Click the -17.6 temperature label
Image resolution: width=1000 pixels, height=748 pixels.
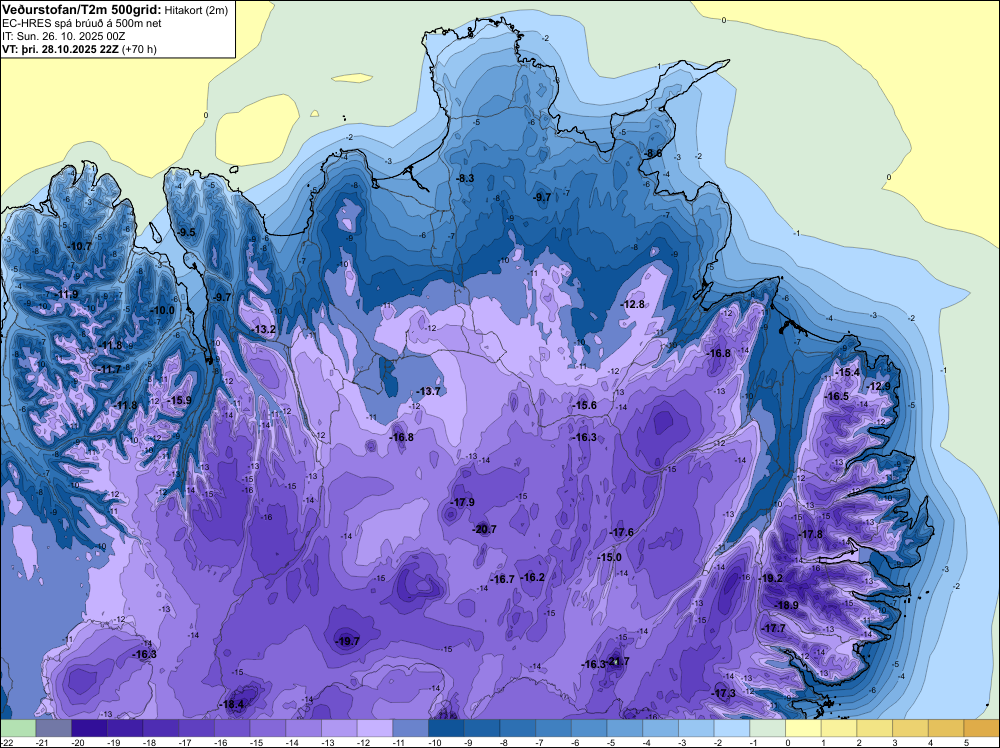click(x=622, y=532)
